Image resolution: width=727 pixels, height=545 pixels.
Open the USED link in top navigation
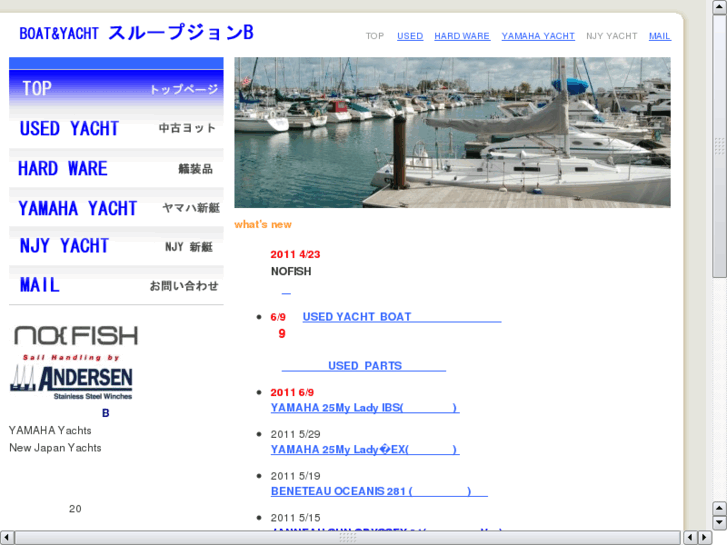[410, 36]
